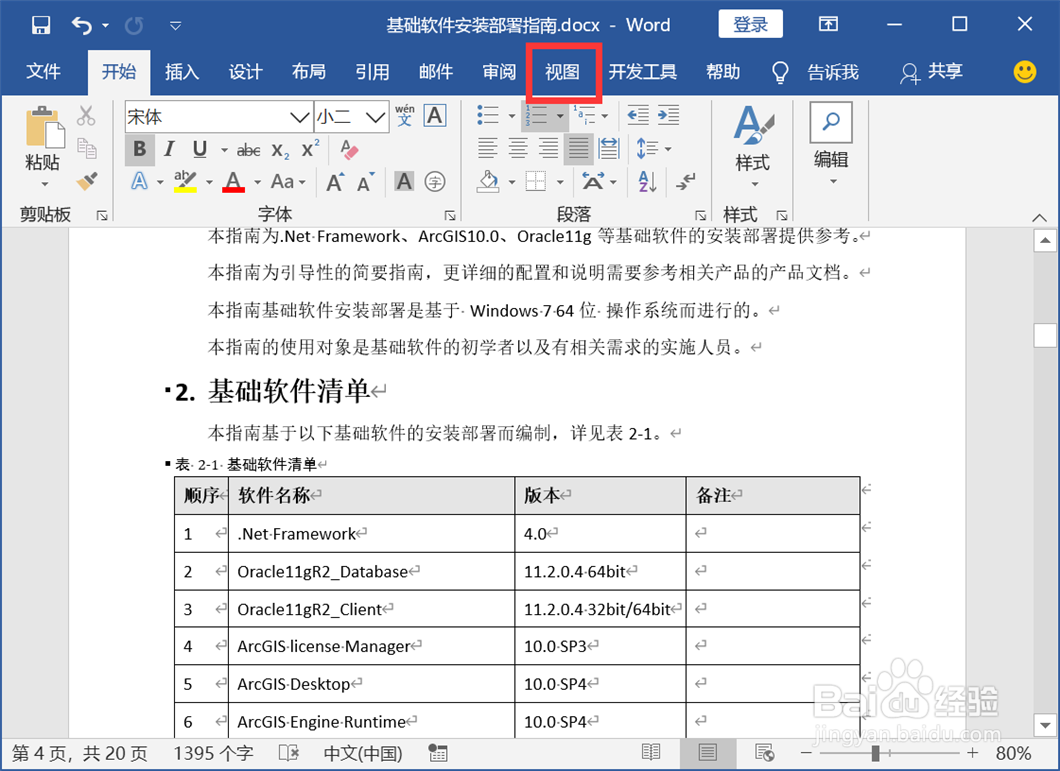Click the Cut scissors icon

[x=86, y=116]
